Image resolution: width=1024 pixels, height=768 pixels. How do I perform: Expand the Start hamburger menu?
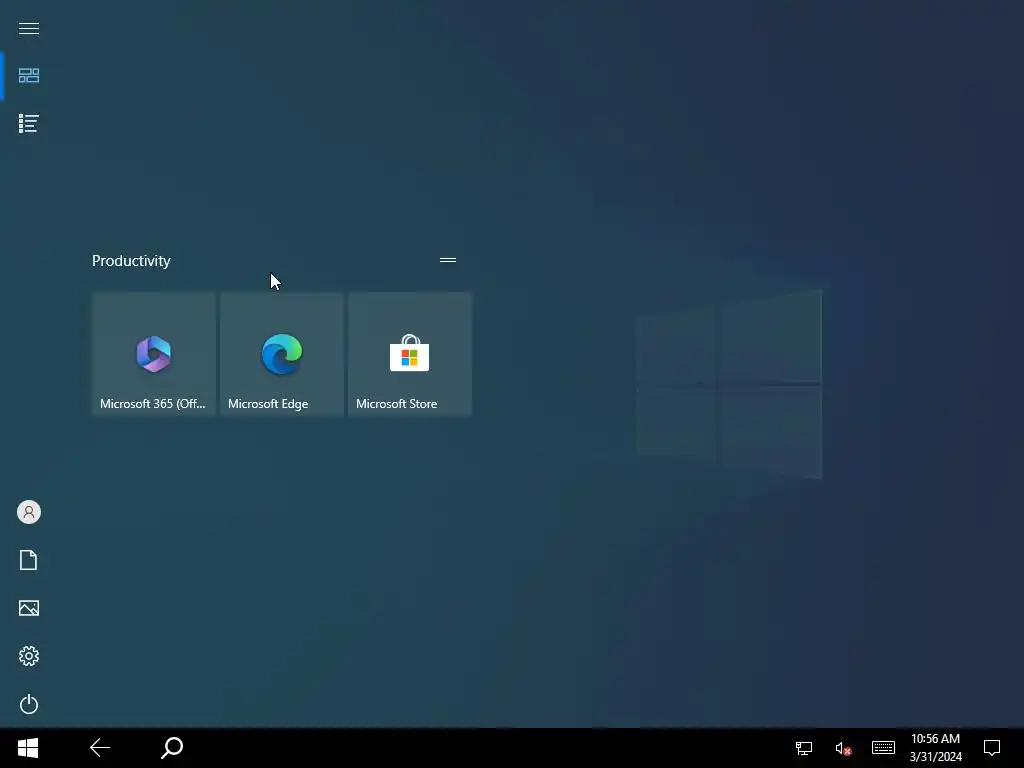pyautogui.click(x=29, y=28)
